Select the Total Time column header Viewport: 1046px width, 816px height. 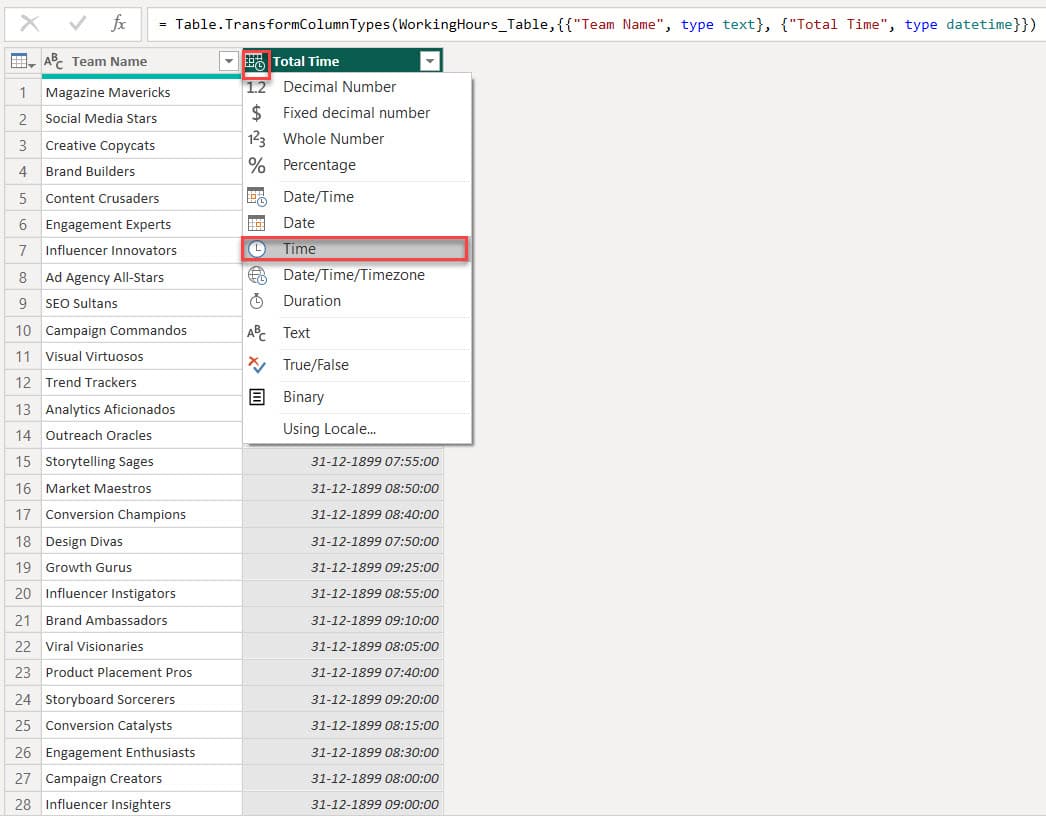coord(343,61)
